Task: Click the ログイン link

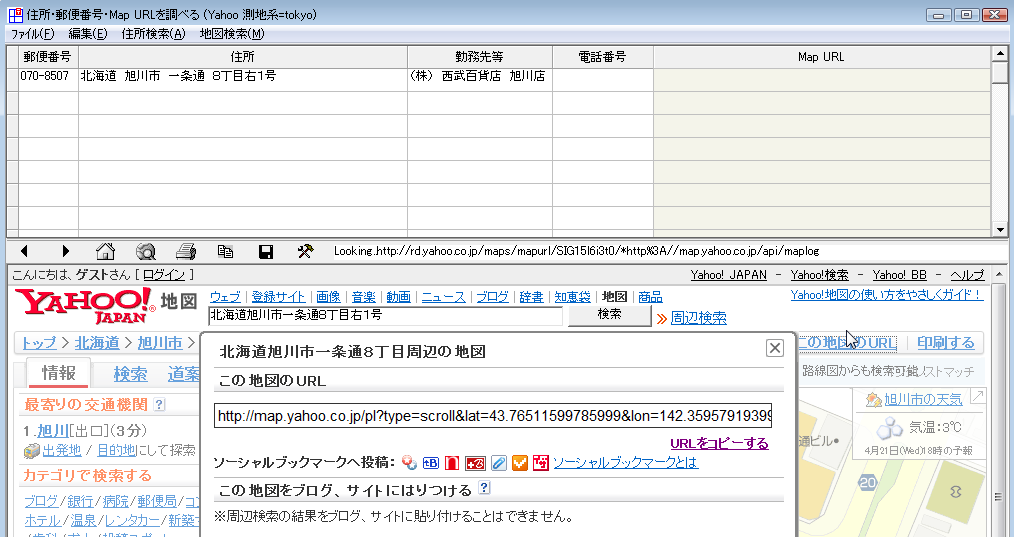Action: pyautogui.click(x=164, y=275)
